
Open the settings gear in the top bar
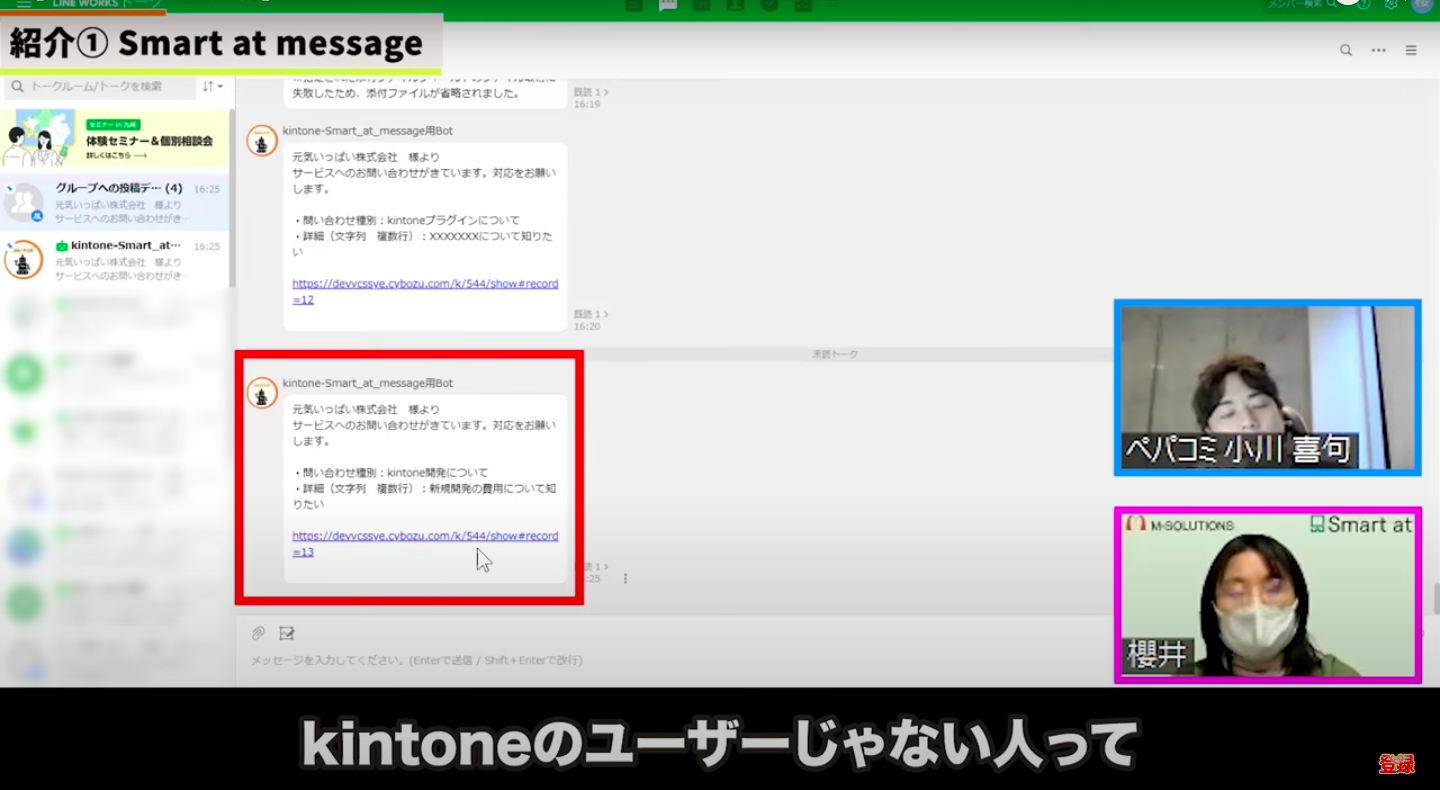1390,5
